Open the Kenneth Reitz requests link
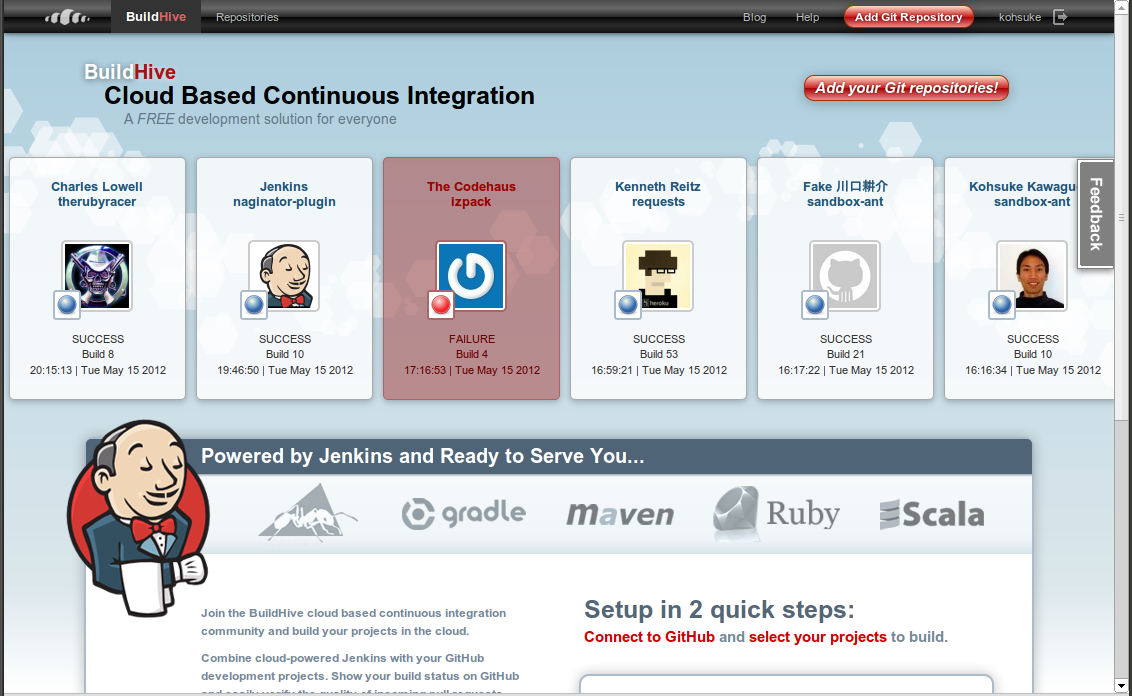This screenshot has width=1132, height=696. point(658,194)
